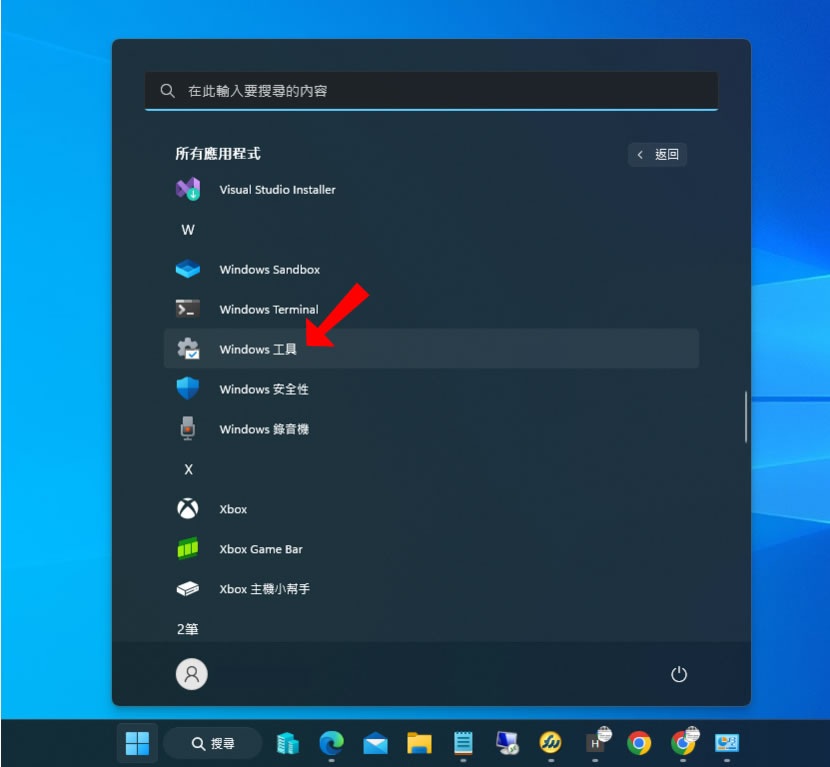Screen dimensions: 830x767
Task: Click the 搜尋 search box on the taskbar
Action: (x=213, y=743)
